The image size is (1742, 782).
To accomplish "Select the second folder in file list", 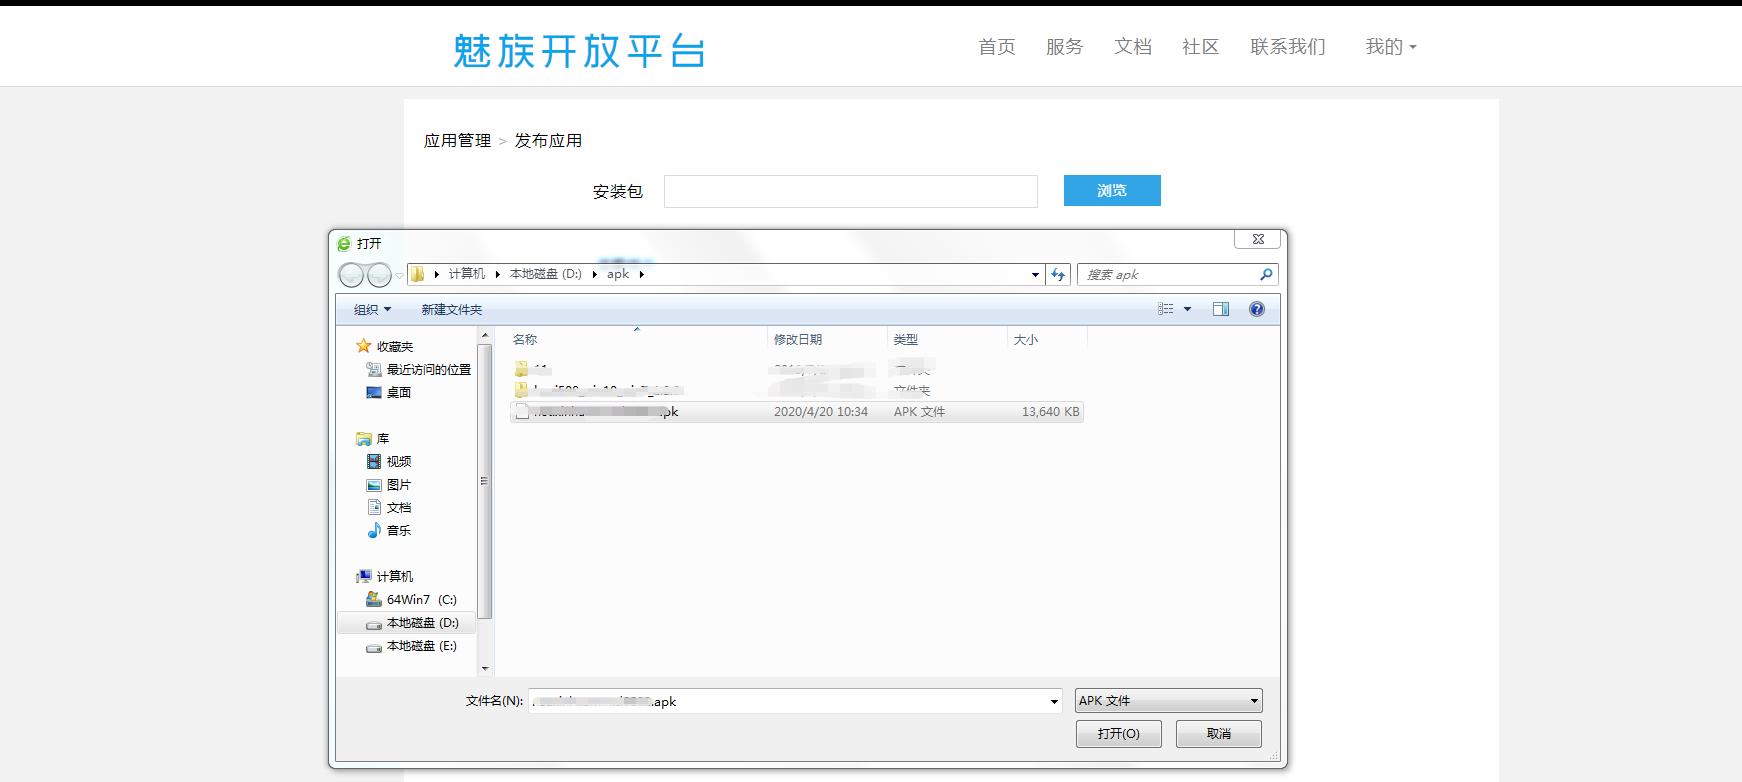I will pos(797,390).
